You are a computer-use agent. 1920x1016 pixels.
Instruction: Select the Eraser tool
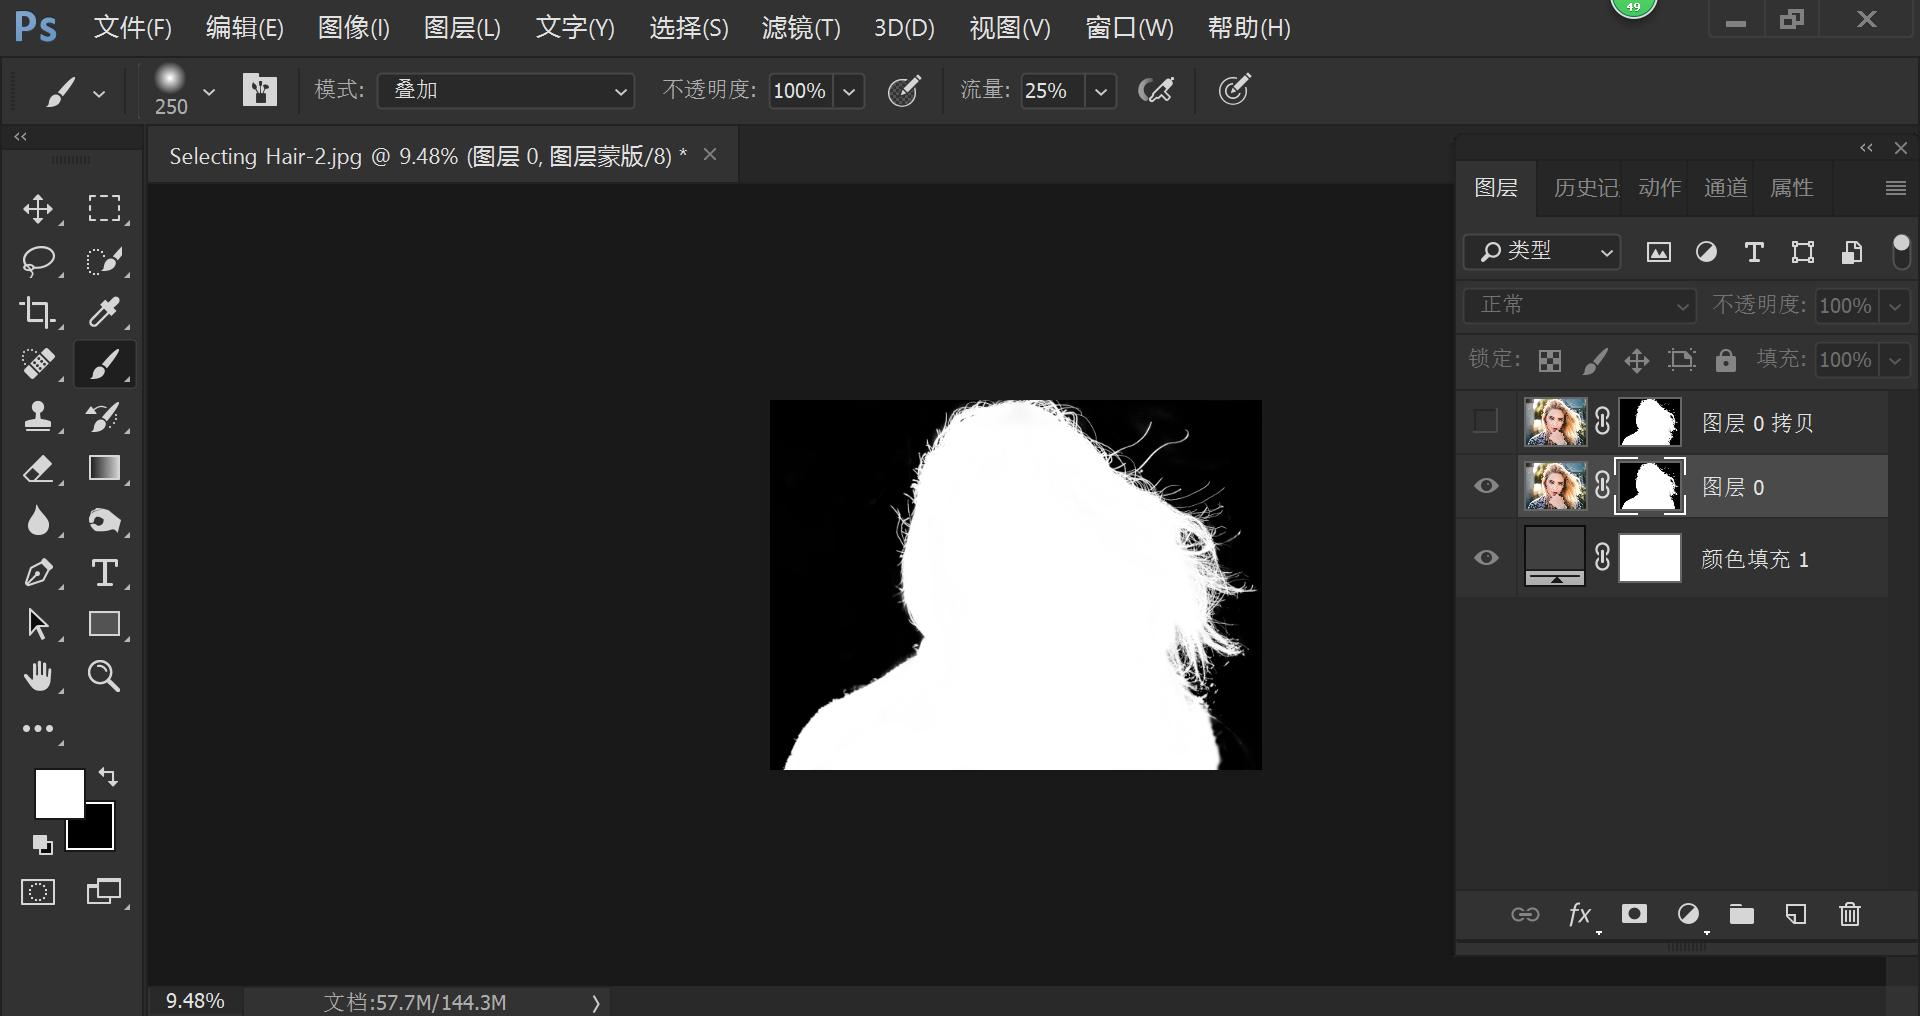39,469
